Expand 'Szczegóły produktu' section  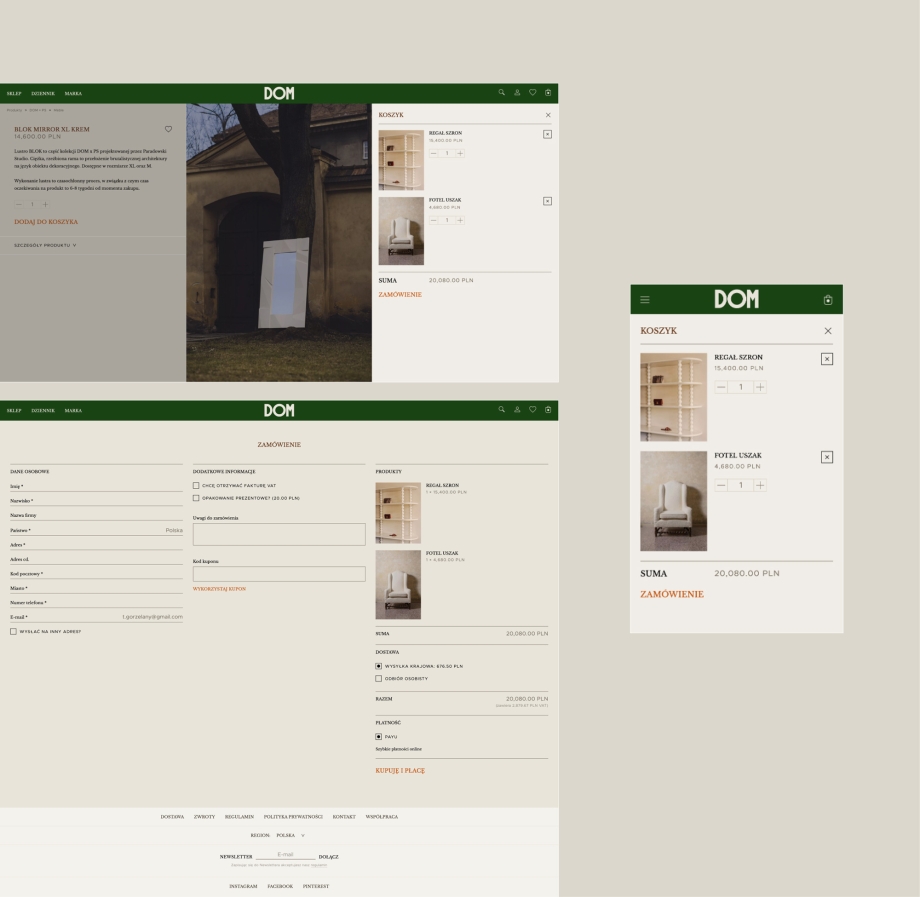point(45,245)
